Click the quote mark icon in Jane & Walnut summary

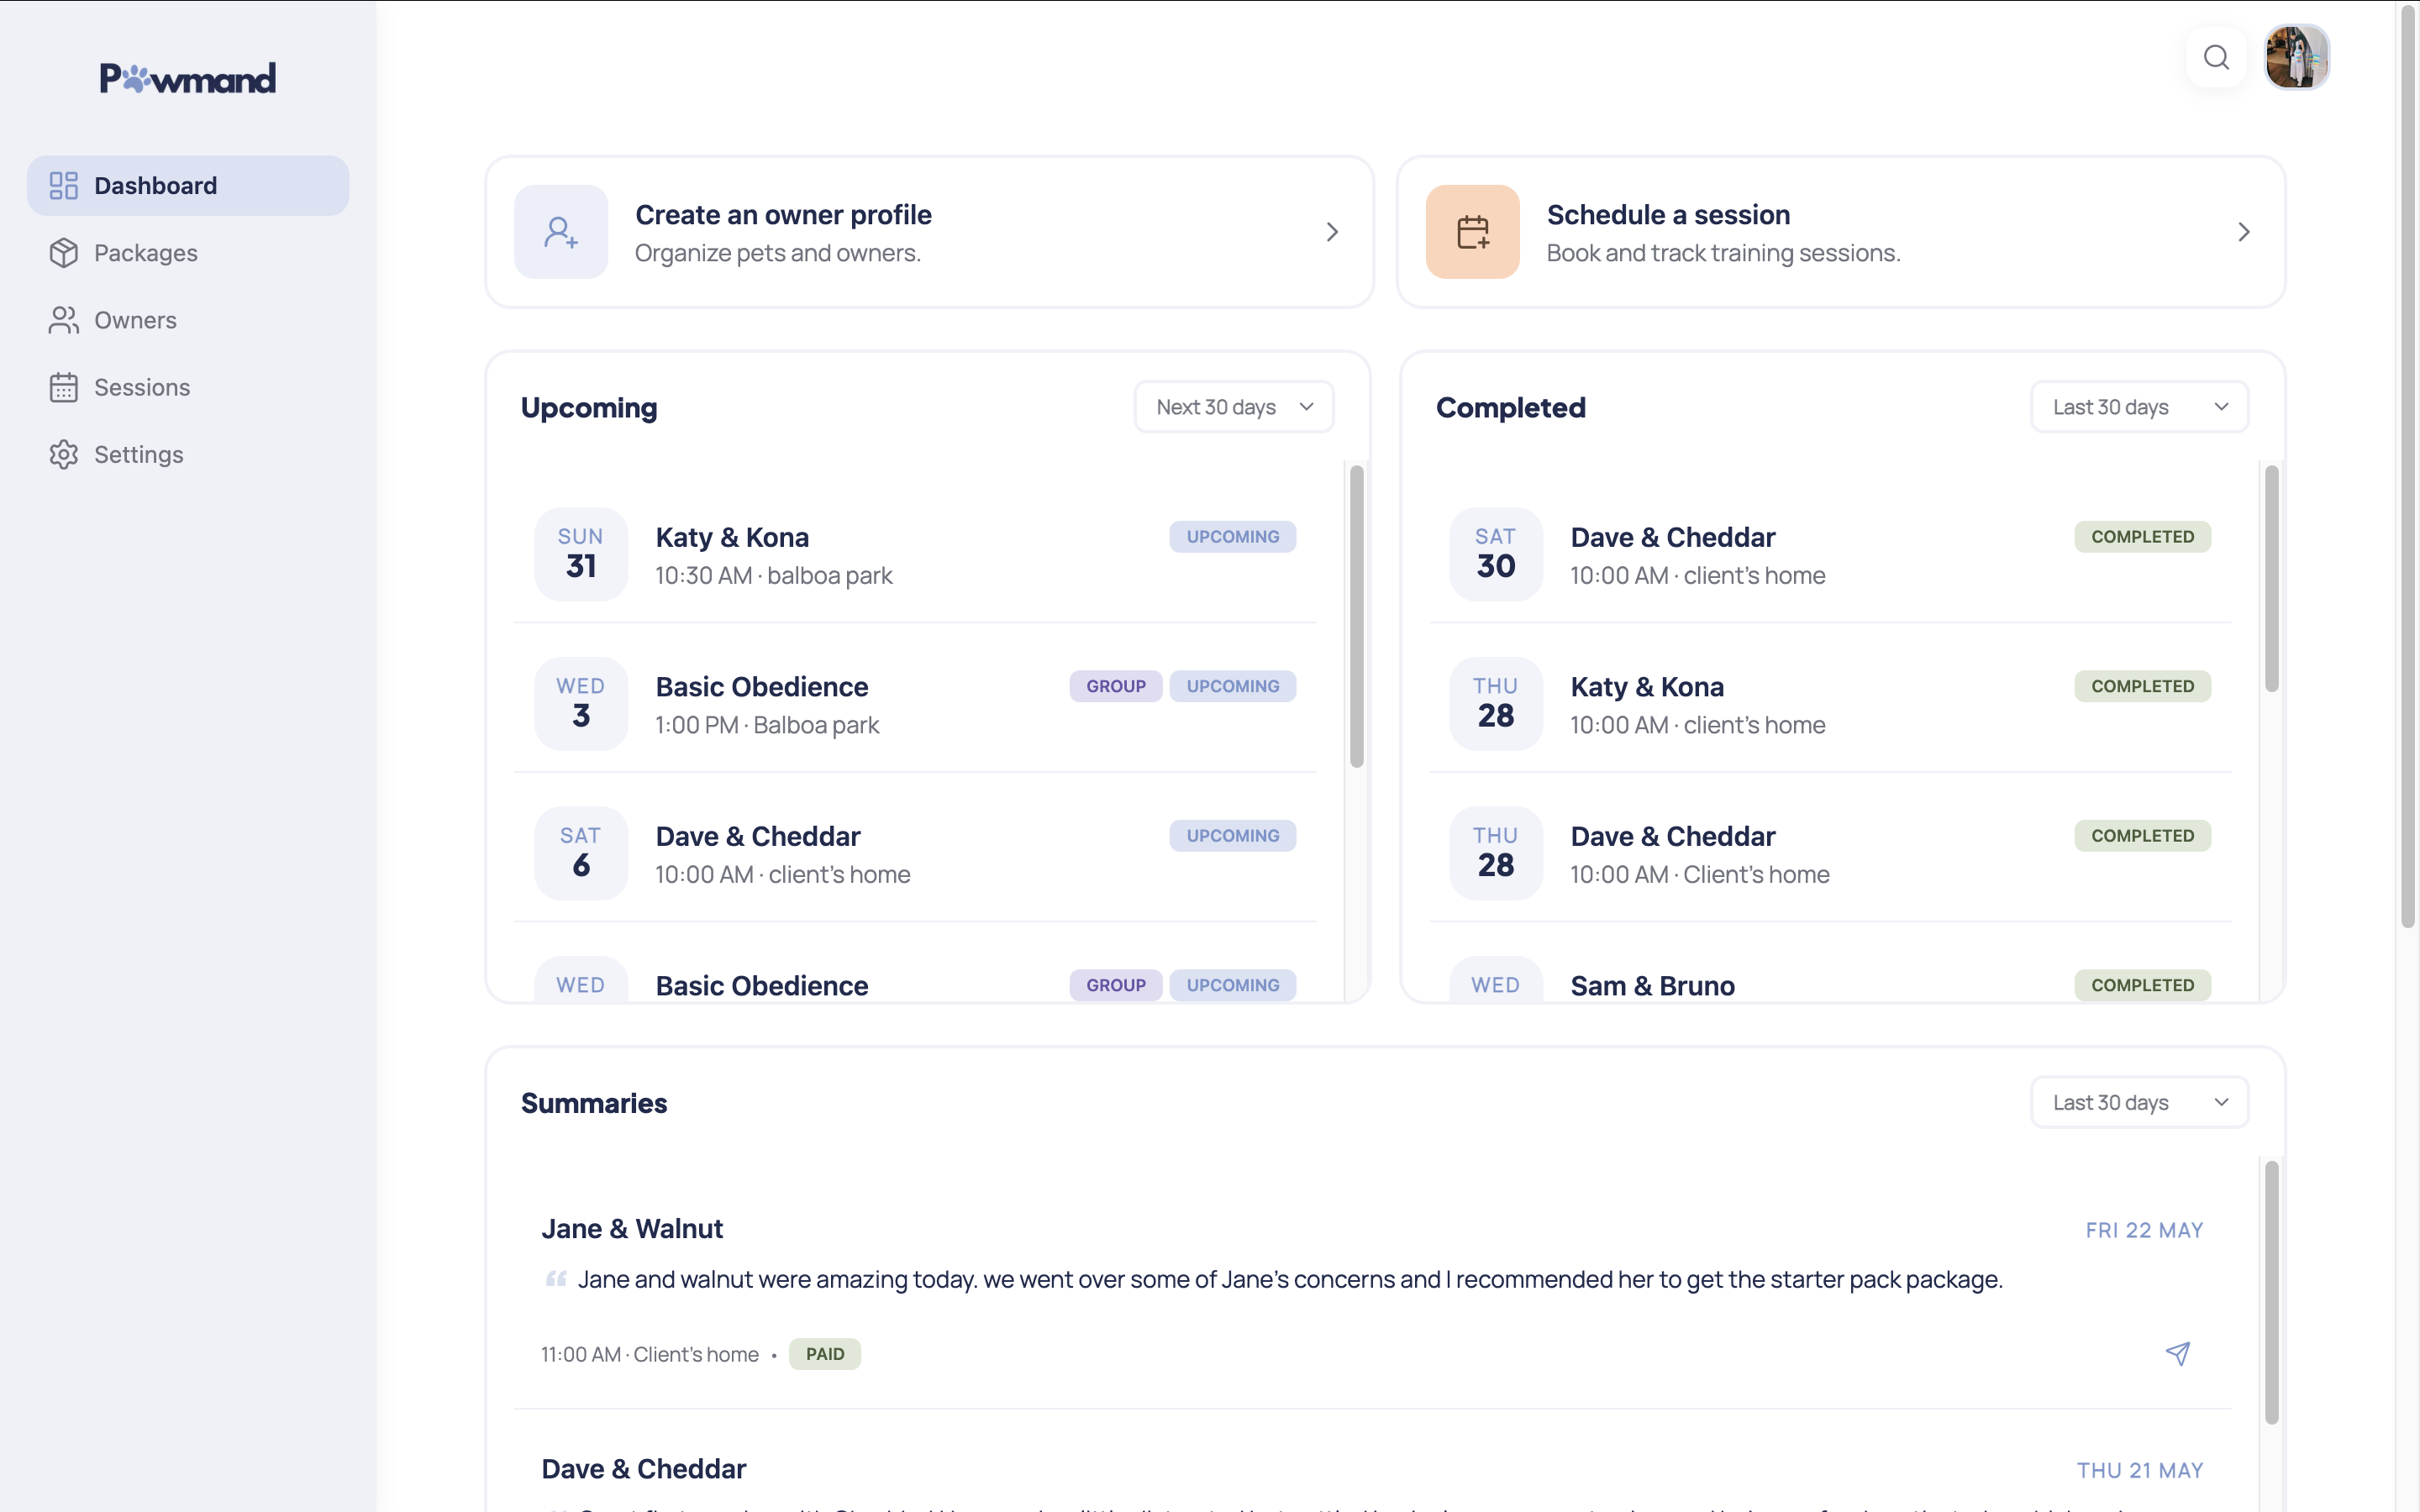click(556, 1279)
